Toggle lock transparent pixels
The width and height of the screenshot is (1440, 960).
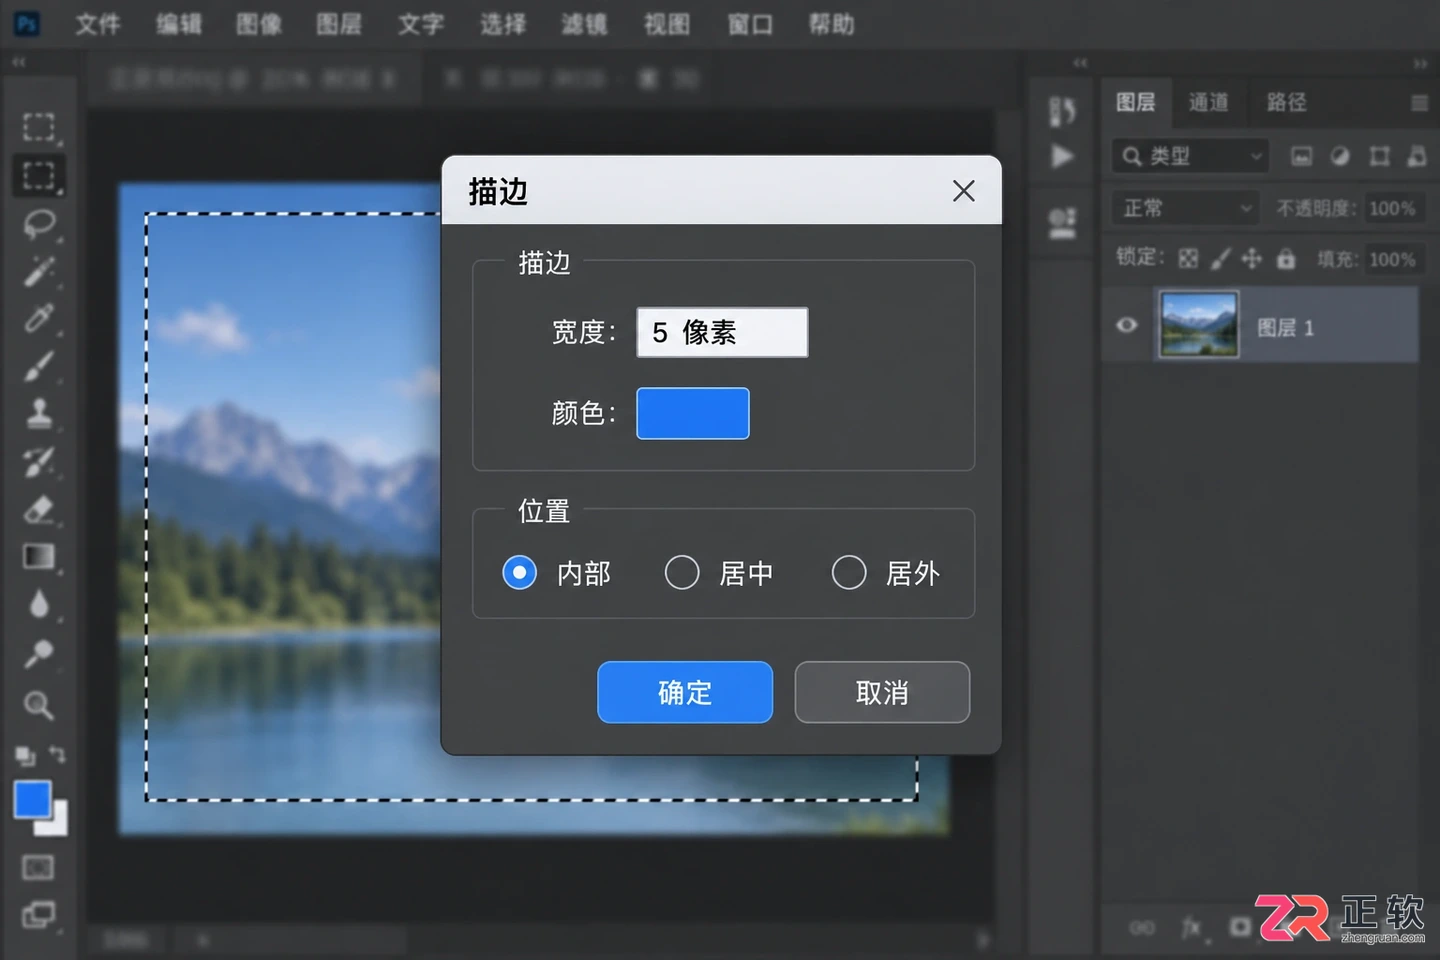coord(1188,259)
